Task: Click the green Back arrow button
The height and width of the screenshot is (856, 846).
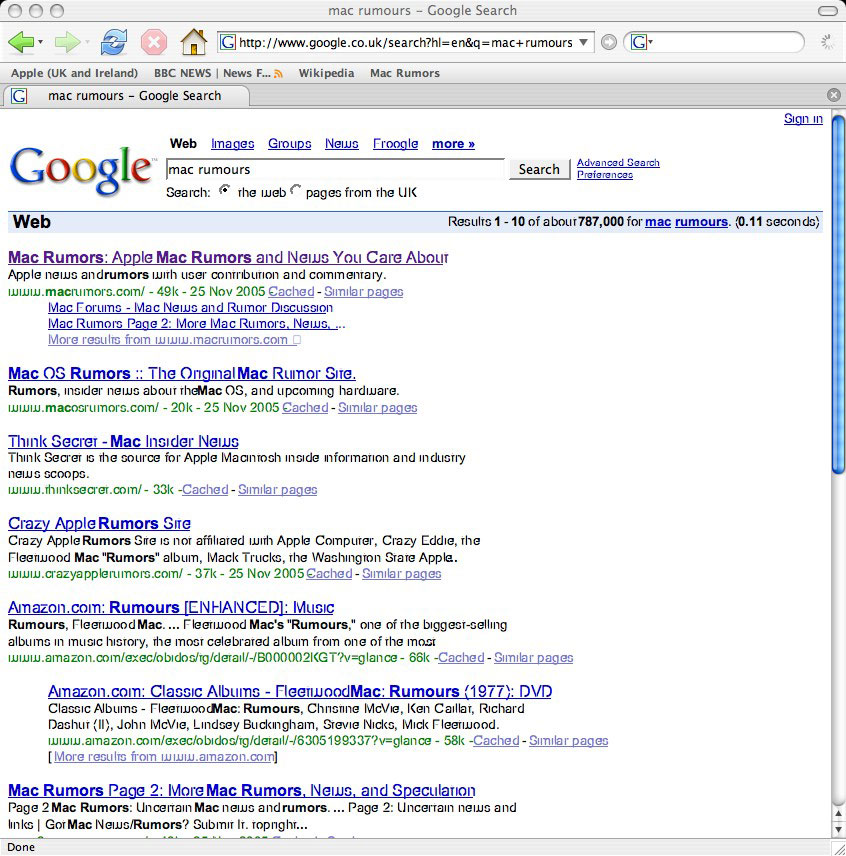Action: 21,42
